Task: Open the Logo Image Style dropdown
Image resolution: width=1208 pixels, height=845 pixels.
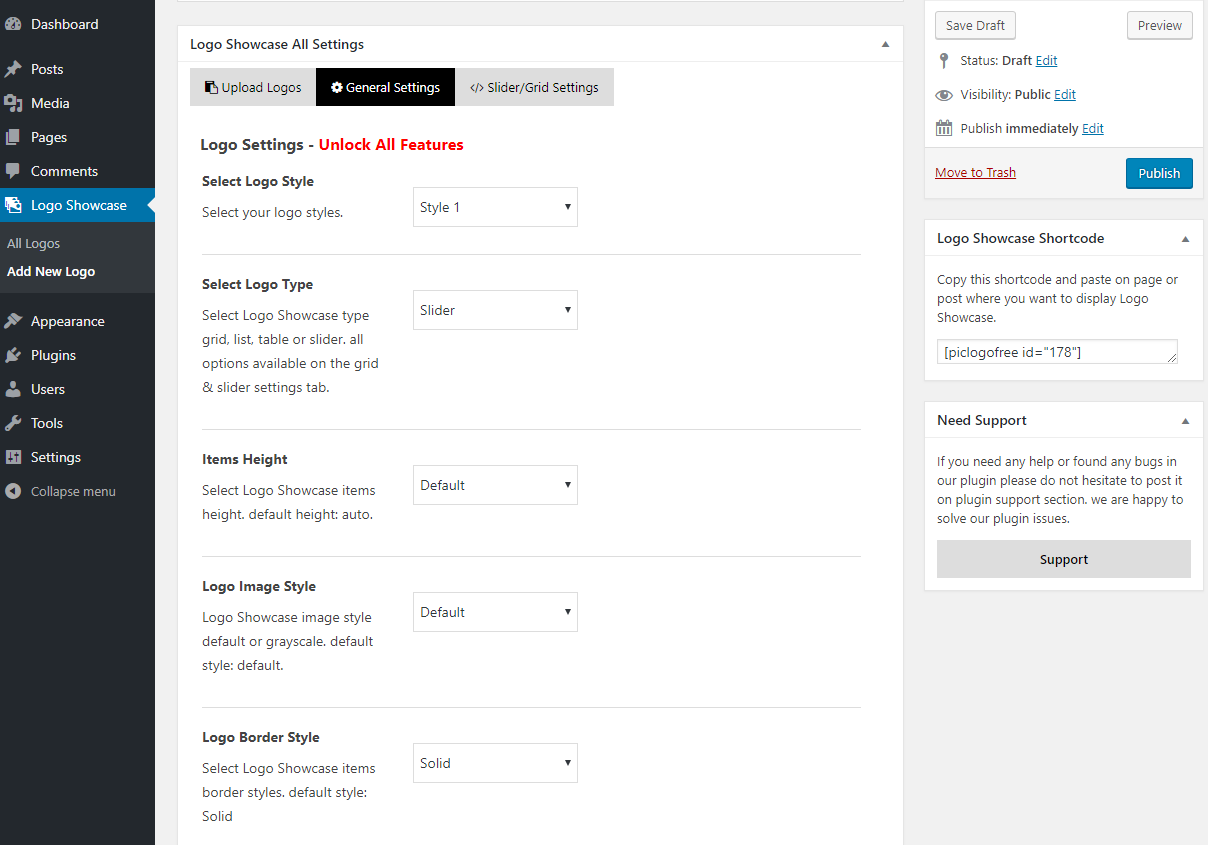Action: 495,612
